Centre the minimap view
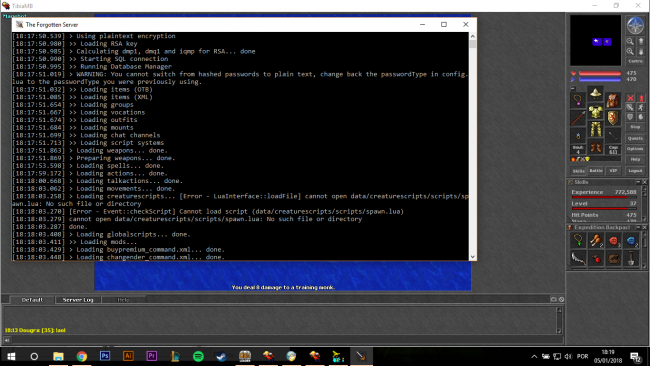Viewport: 650px width, 366px height. [635, 61]
